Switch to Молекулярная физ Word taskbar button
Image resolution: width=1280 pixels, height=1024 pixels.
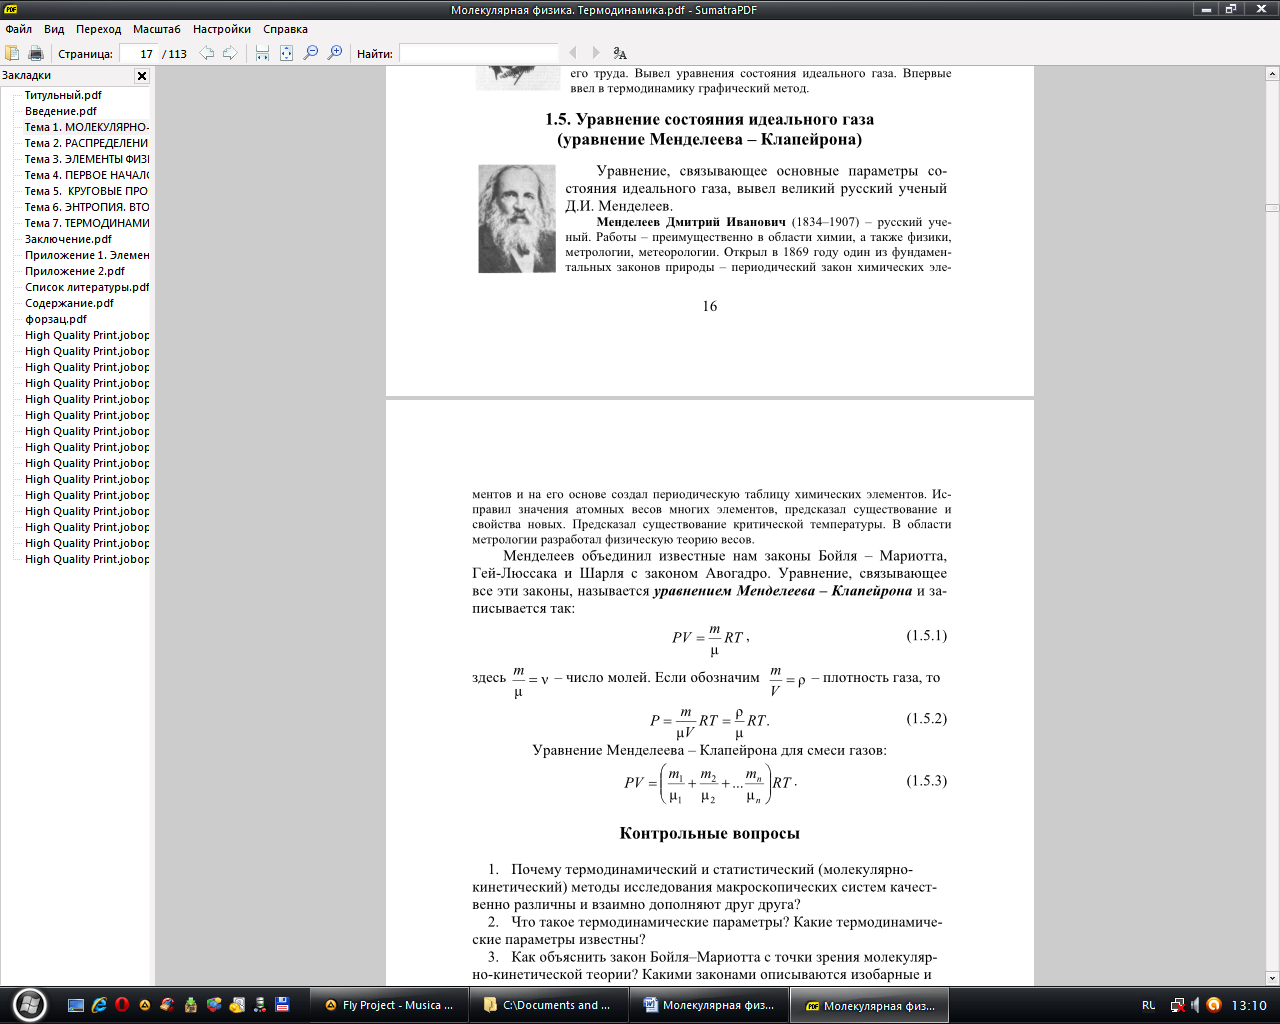[709, 1005]
